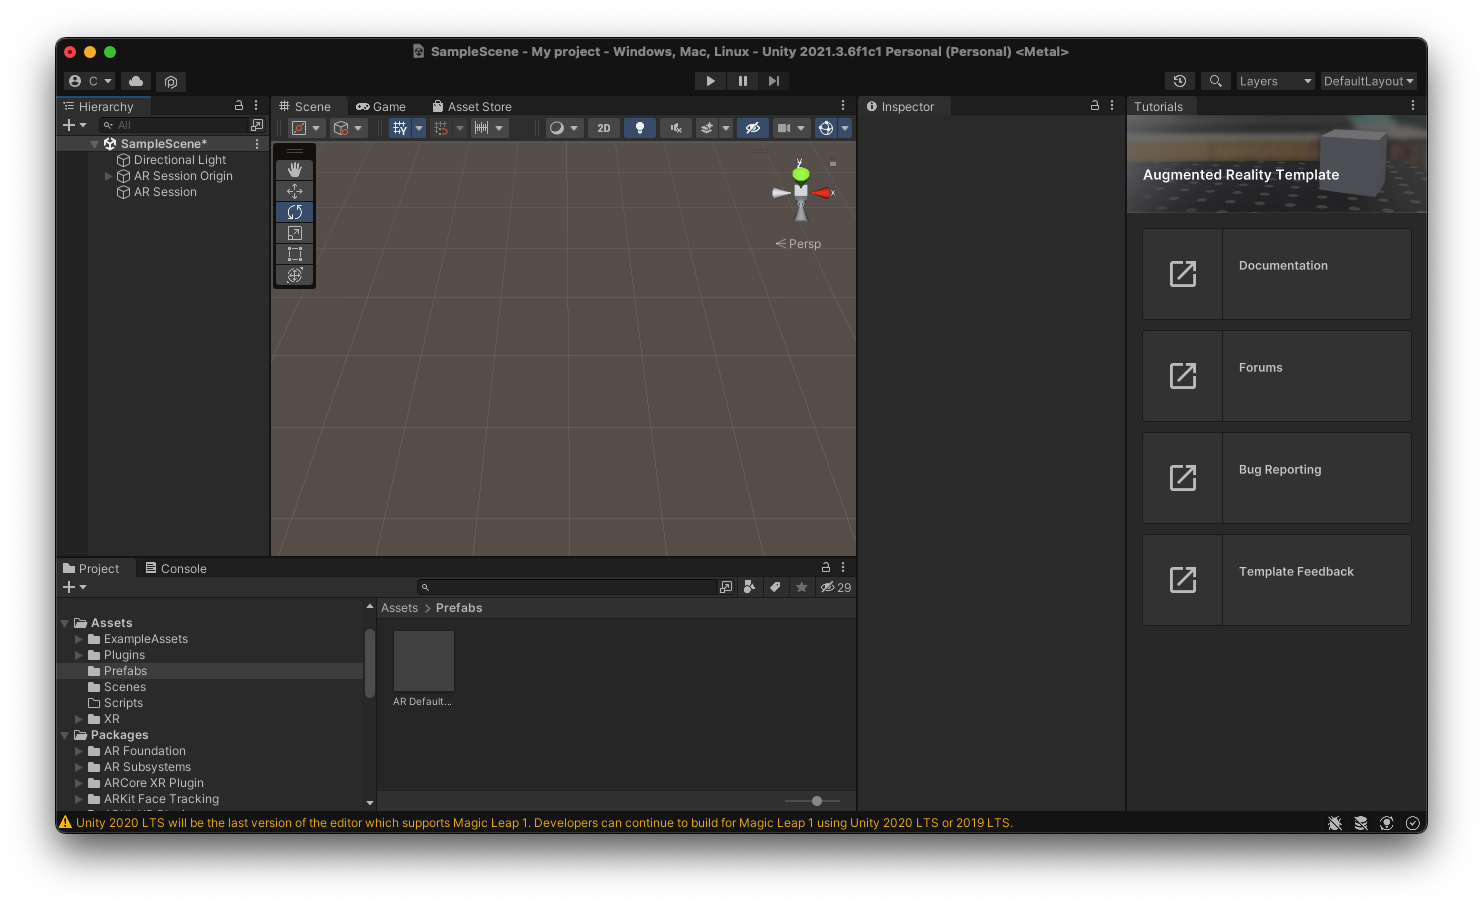
Task: Select the Rotate tool
Action: 294,212
